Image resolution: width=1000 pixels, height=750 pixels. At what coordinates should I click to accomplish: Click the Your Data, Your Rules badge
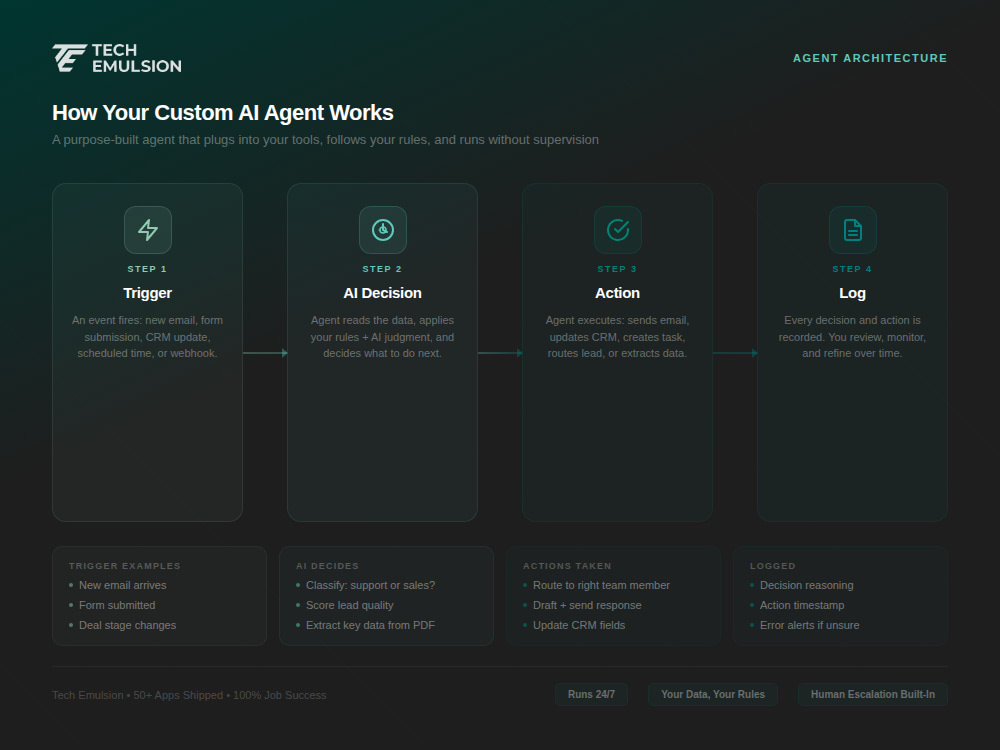click(x=712, y=695)
